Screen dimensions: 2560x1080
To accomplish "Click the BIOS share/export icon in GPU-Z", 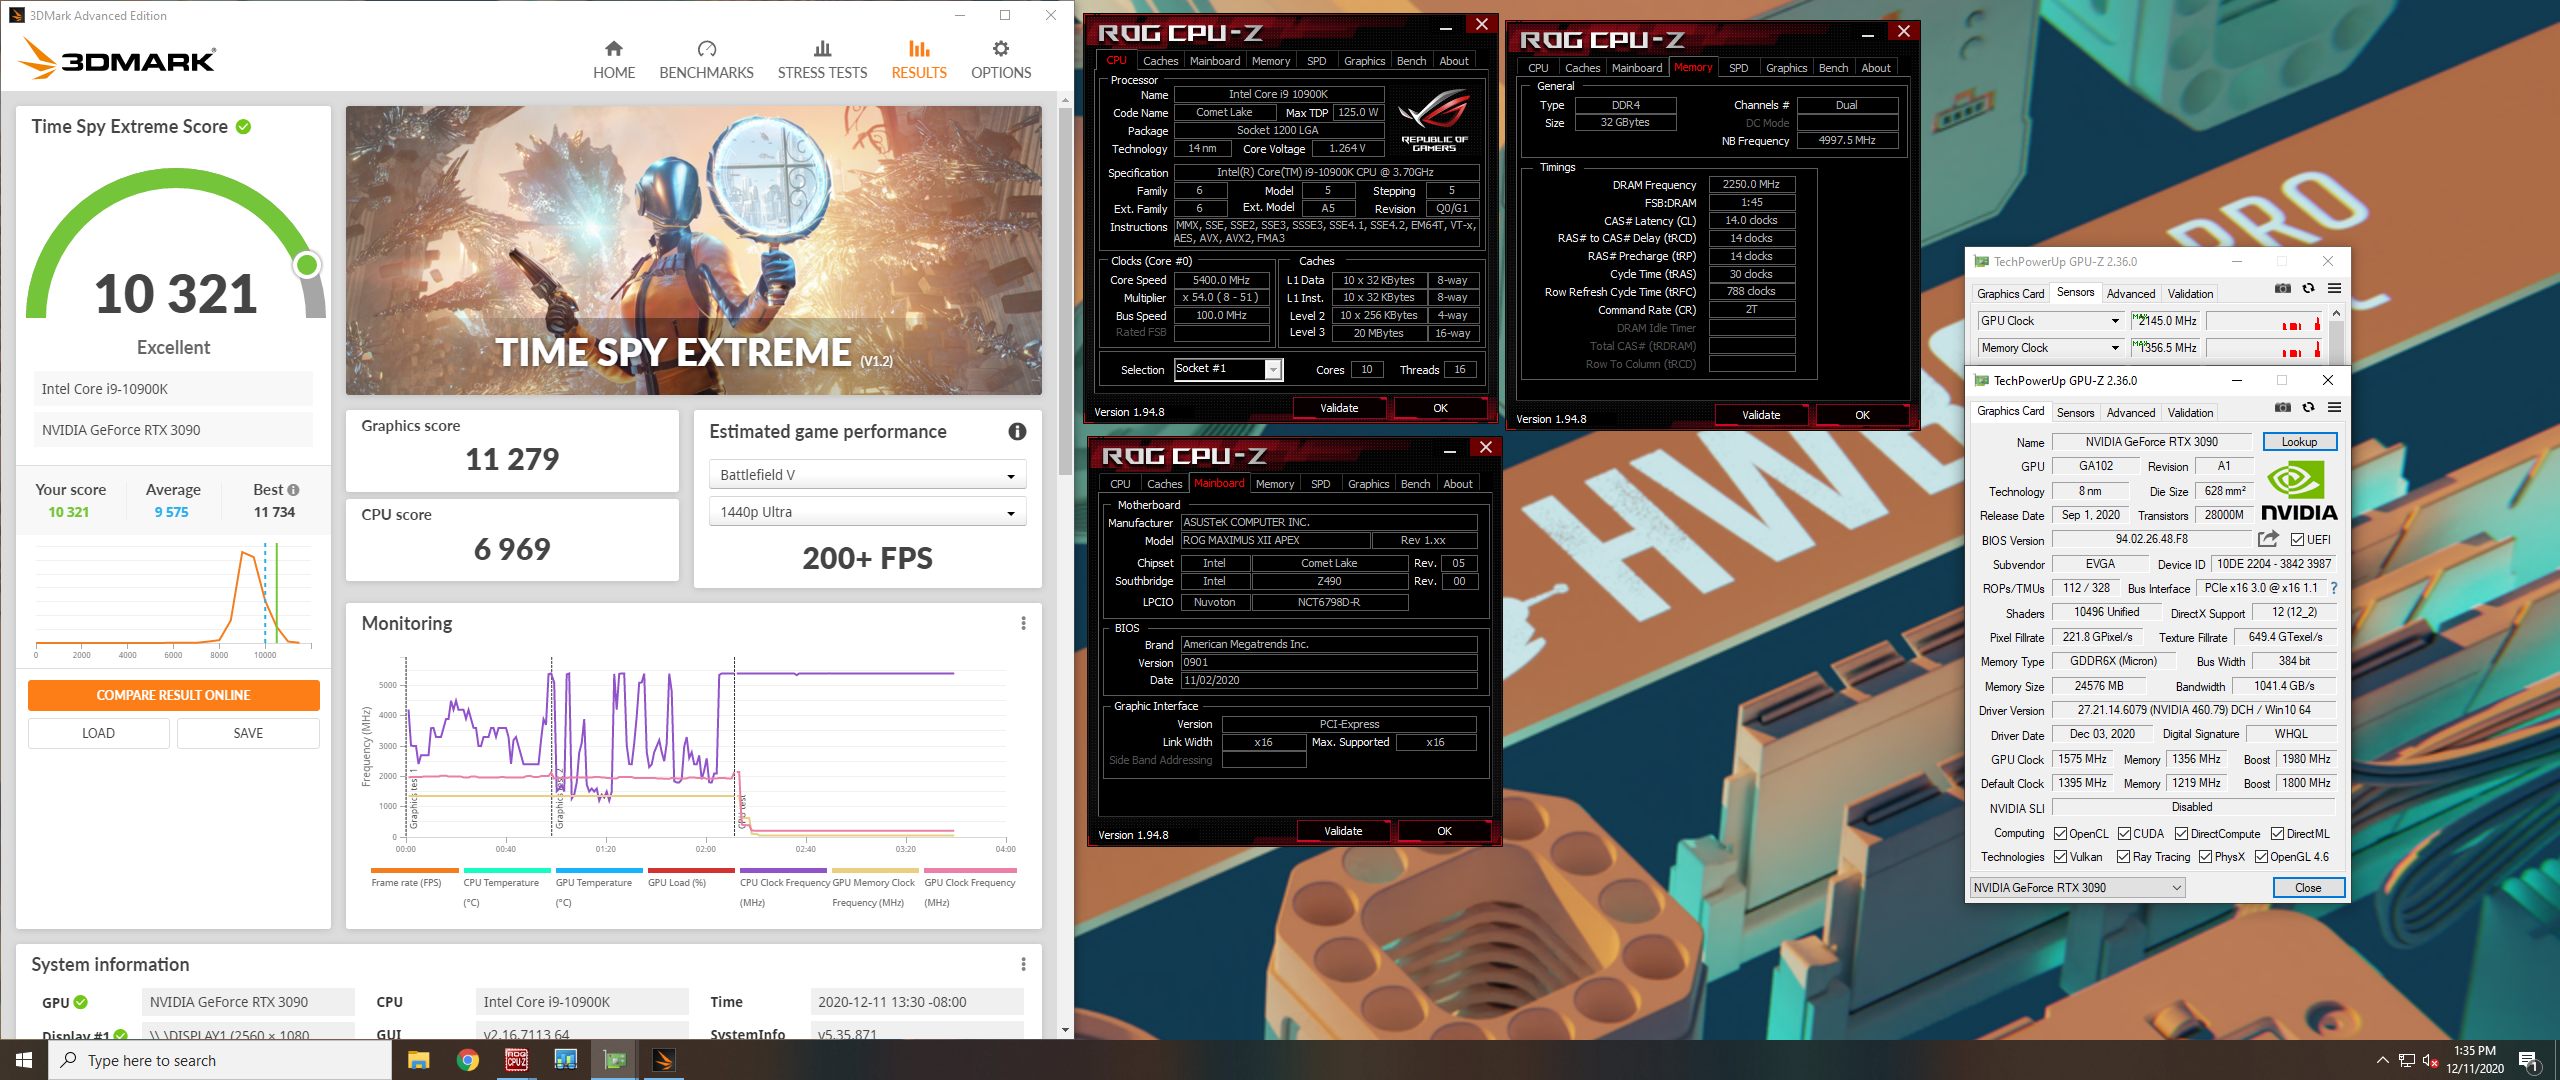I will tap(2268, 539).
